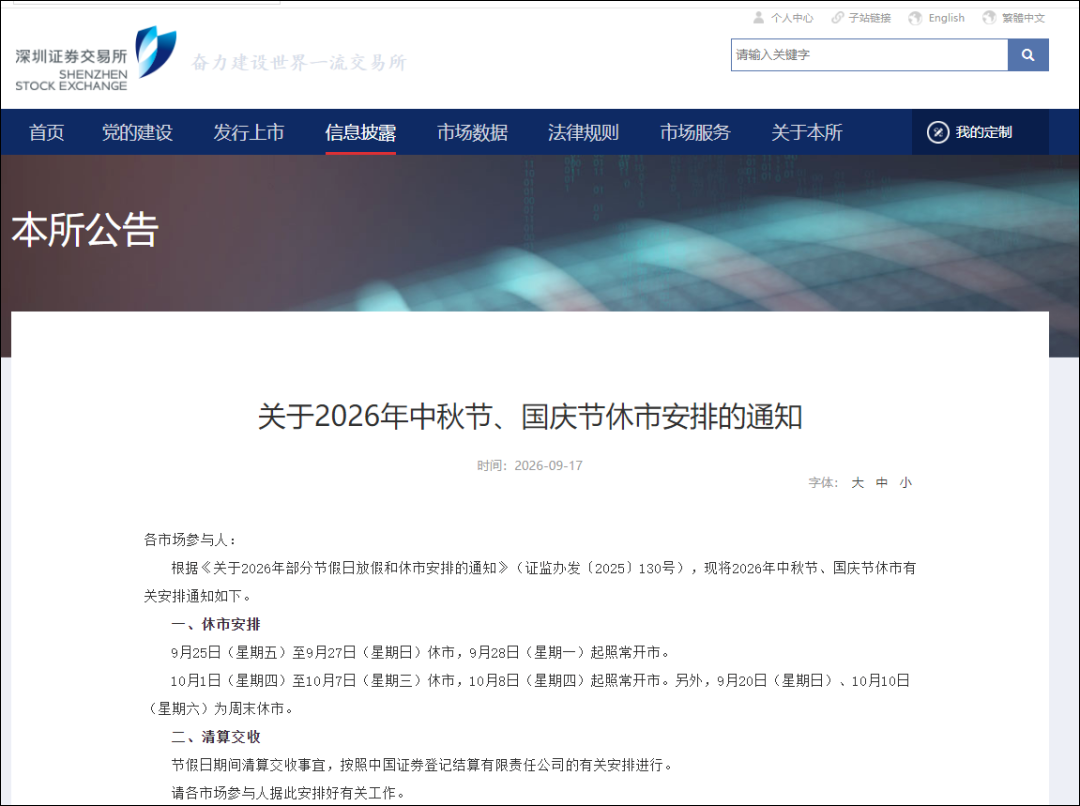
Task: Click the 二、清算交收 section heading
Action: click(x=216, y=736)
